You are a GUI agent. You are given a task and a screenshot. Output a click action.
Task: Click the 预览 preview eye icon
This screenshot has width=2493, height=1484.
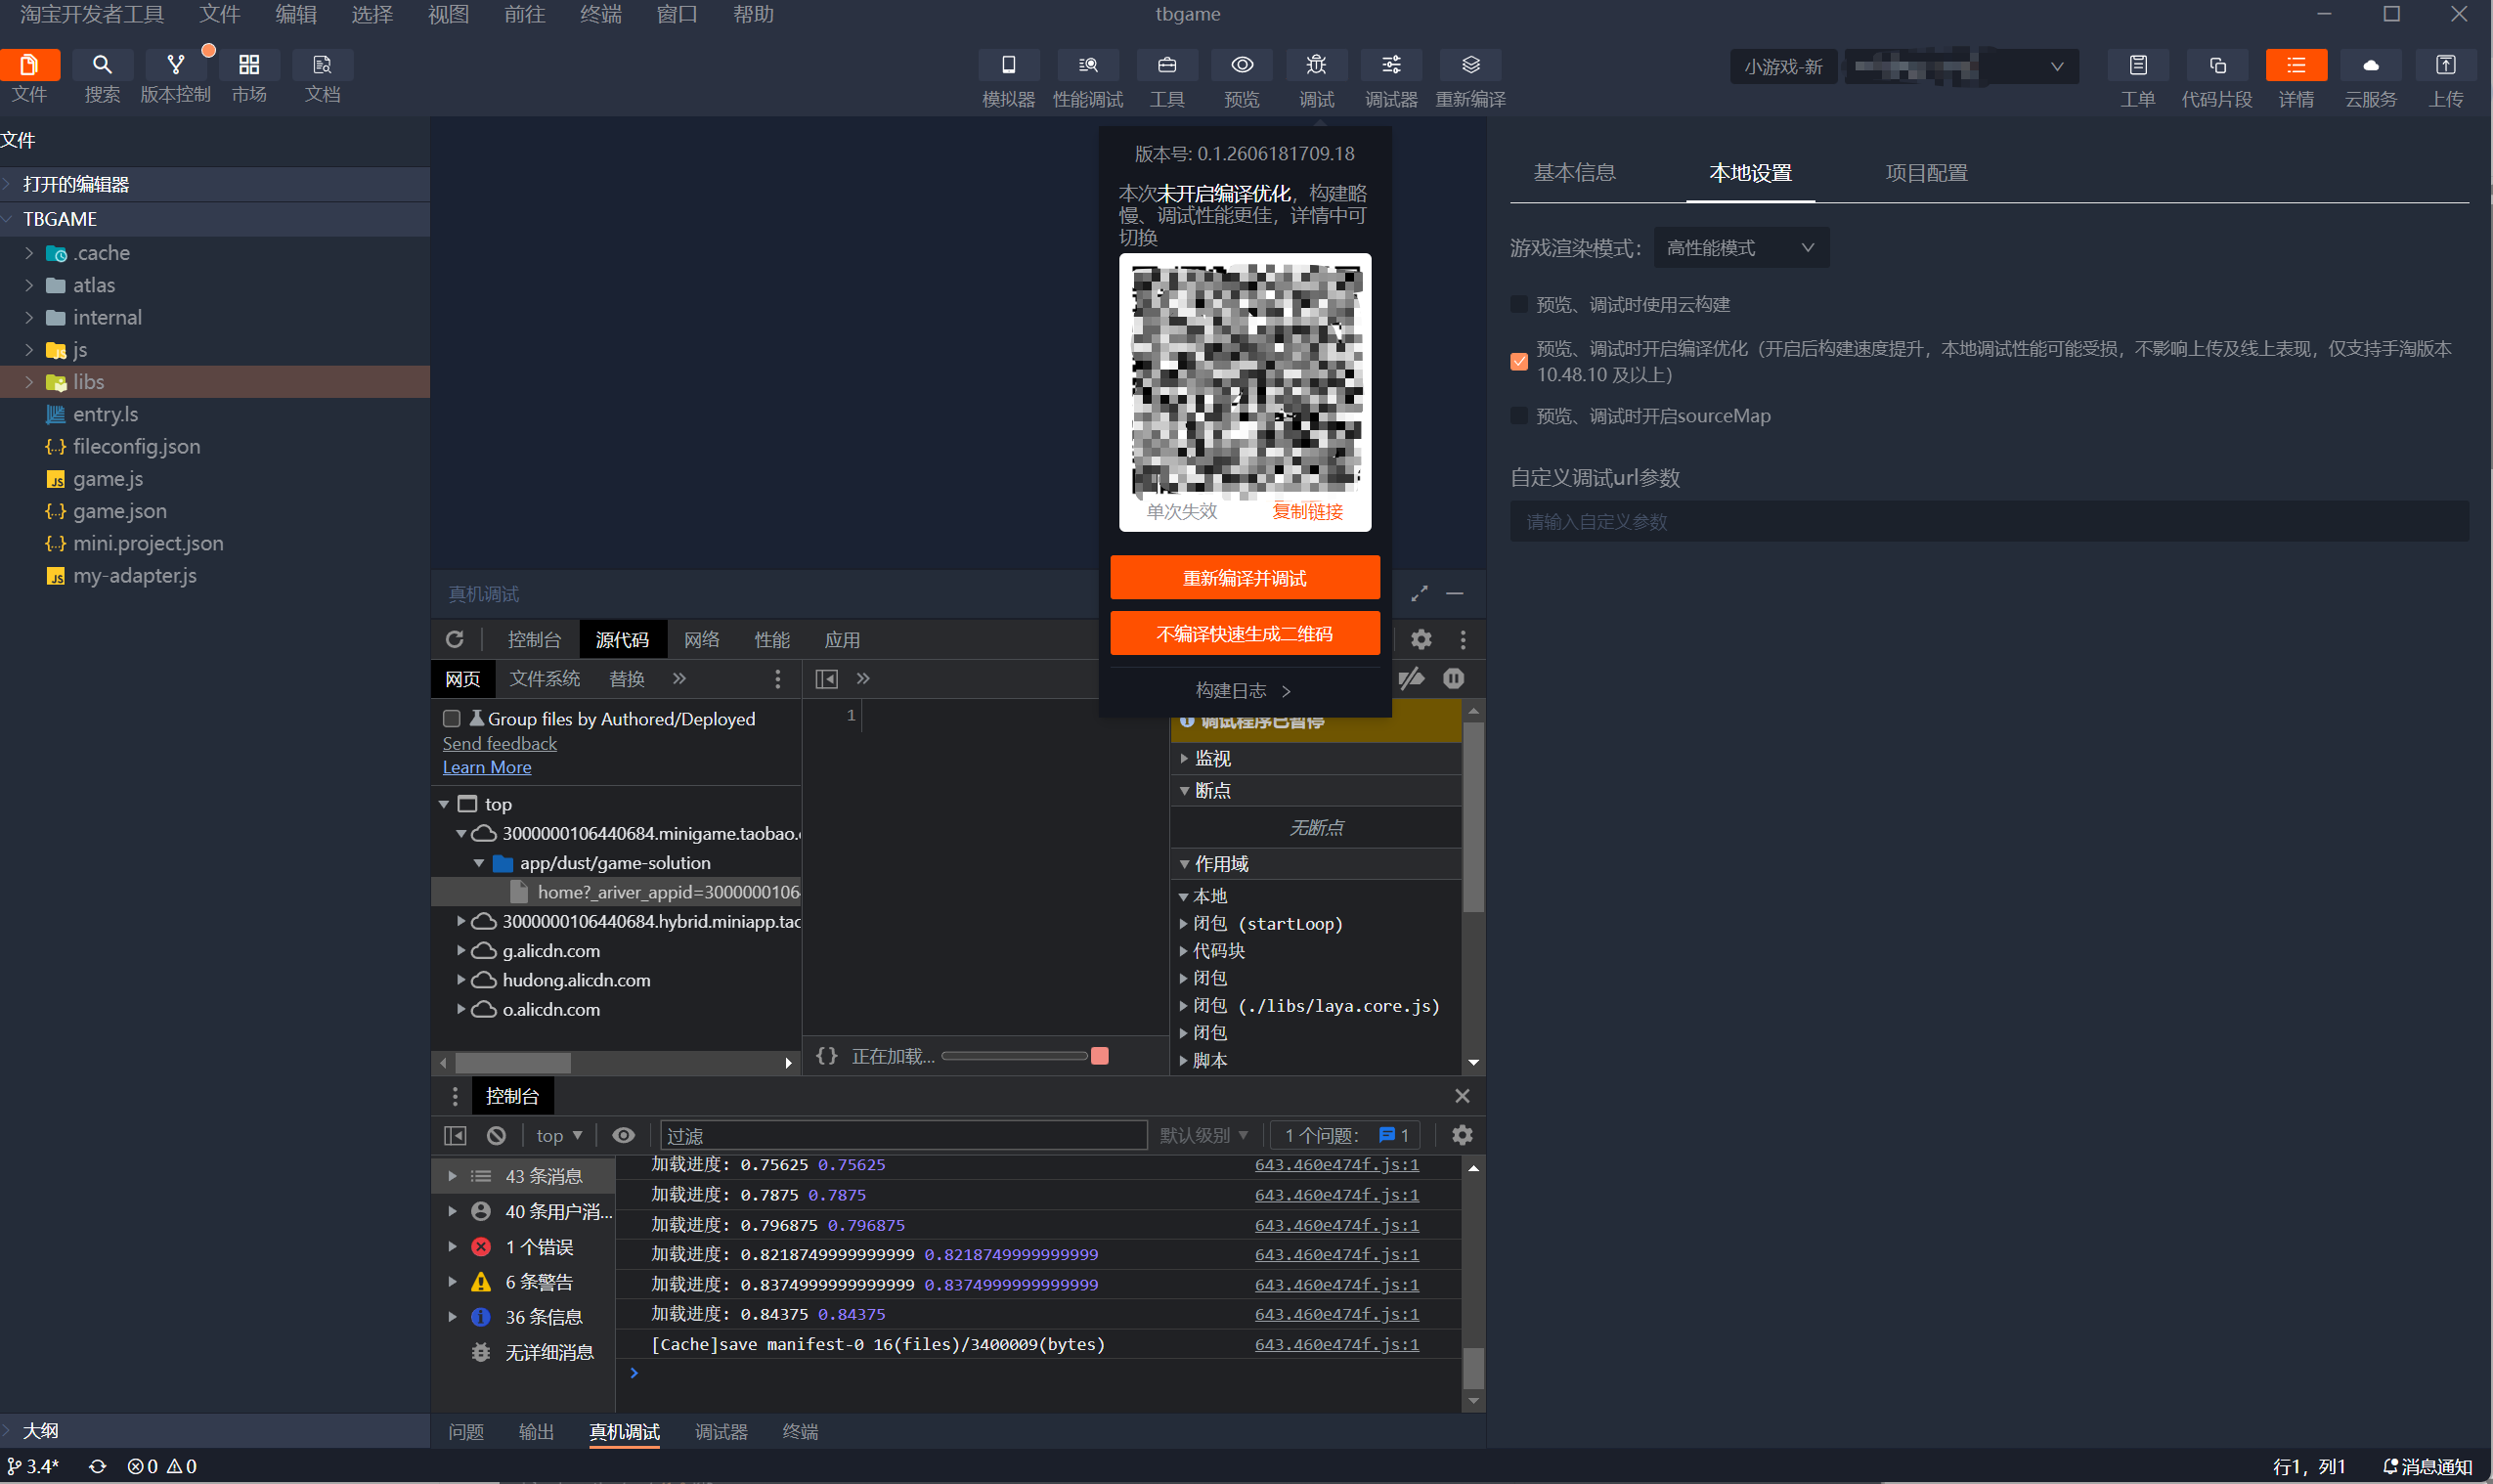click(x=1242, y=65)
